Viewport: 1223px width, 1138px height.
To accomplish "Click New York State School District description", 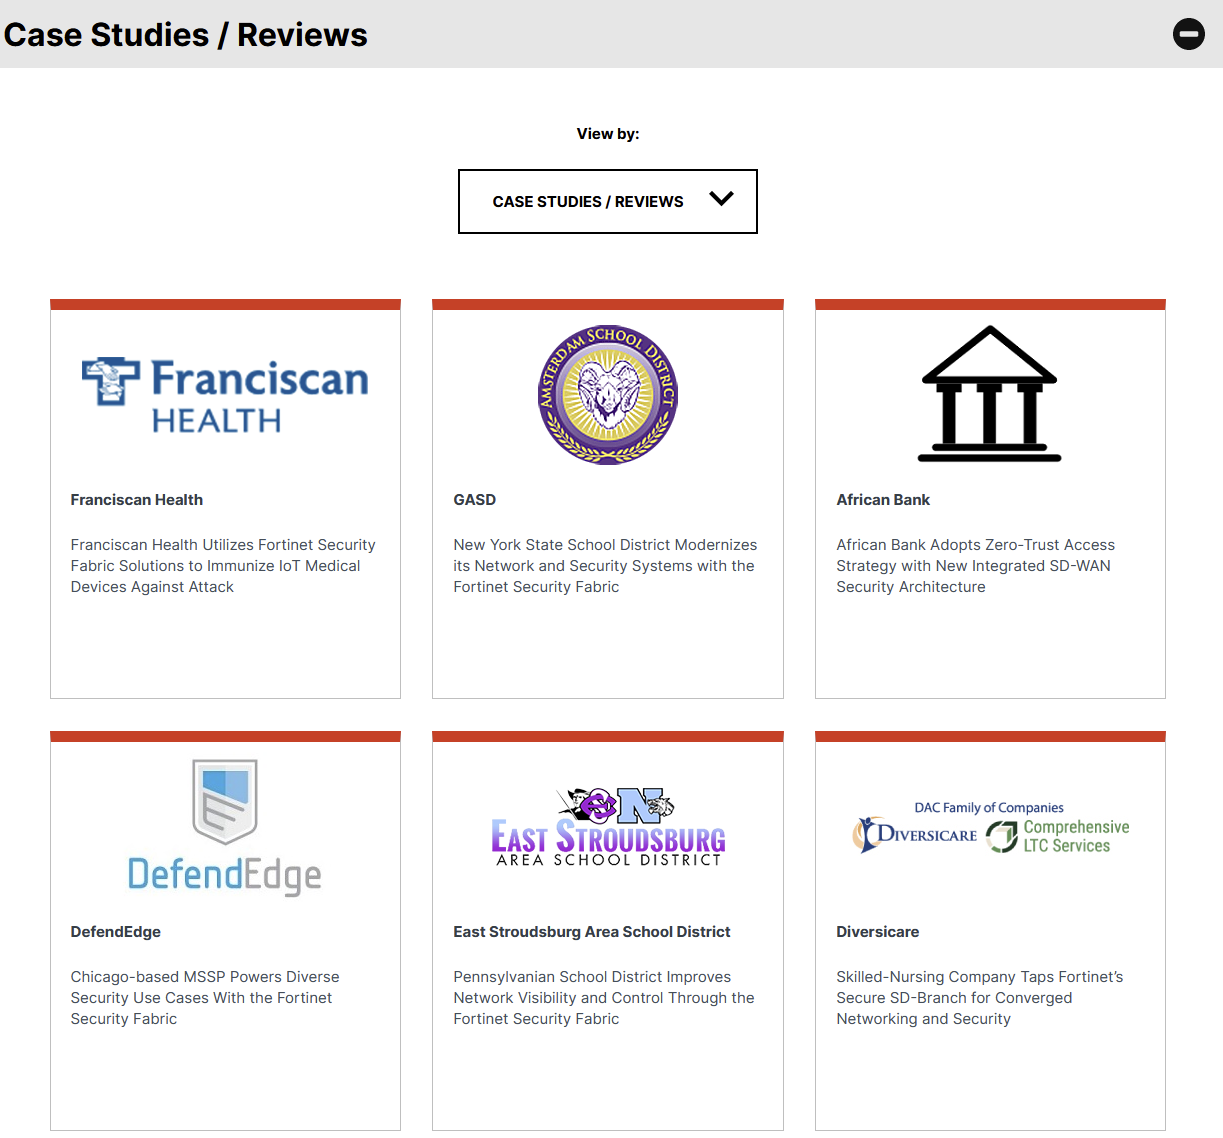I will (x=605, y=566).
